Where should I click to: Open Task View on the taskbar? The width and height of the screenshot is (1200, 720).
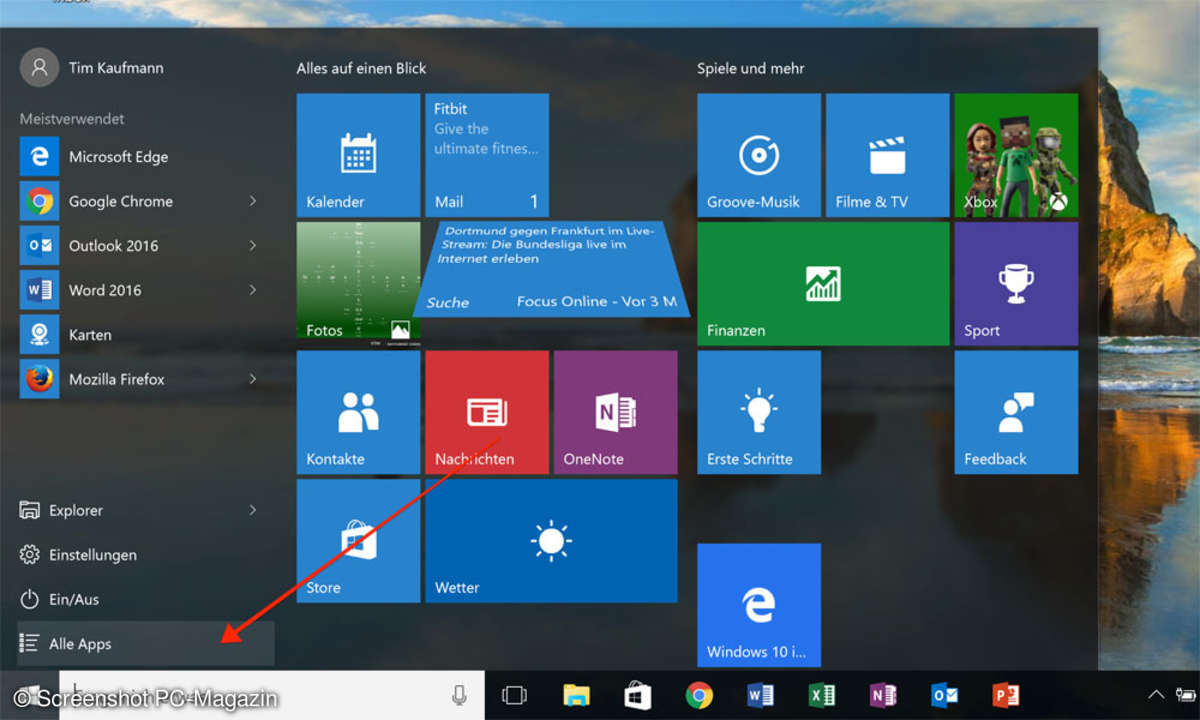514,695
